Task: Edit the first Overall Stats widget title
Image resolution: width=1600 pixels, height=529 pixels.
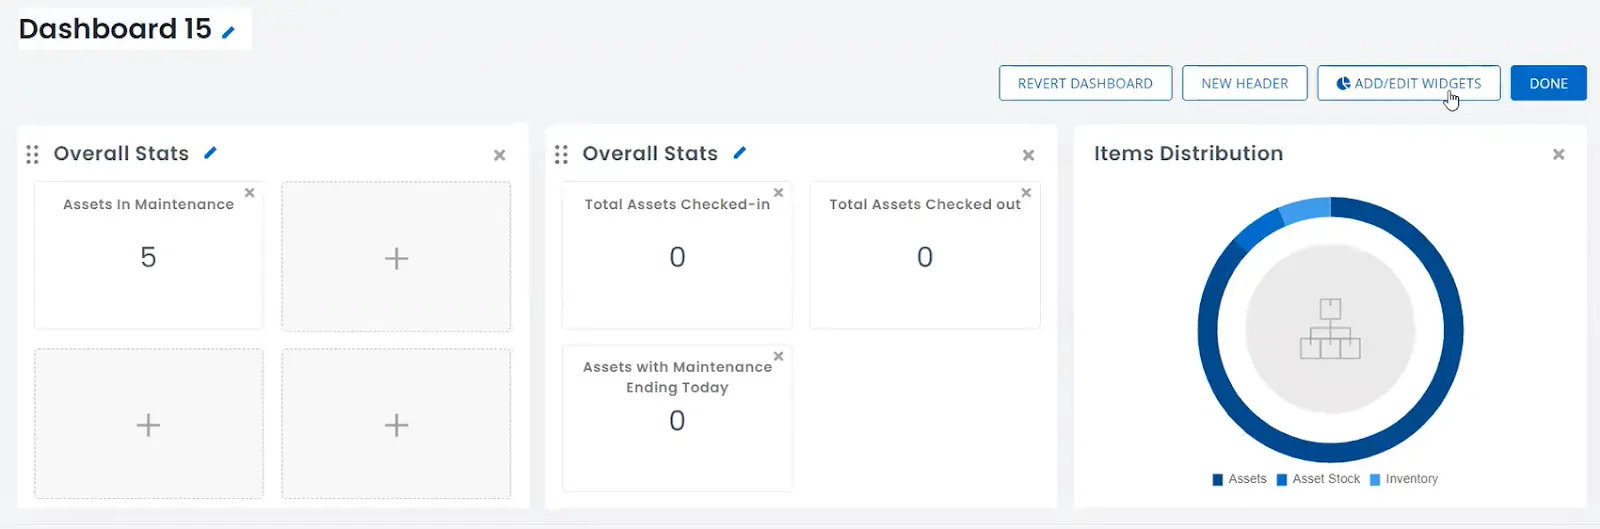Action: (x=210, y=153)
